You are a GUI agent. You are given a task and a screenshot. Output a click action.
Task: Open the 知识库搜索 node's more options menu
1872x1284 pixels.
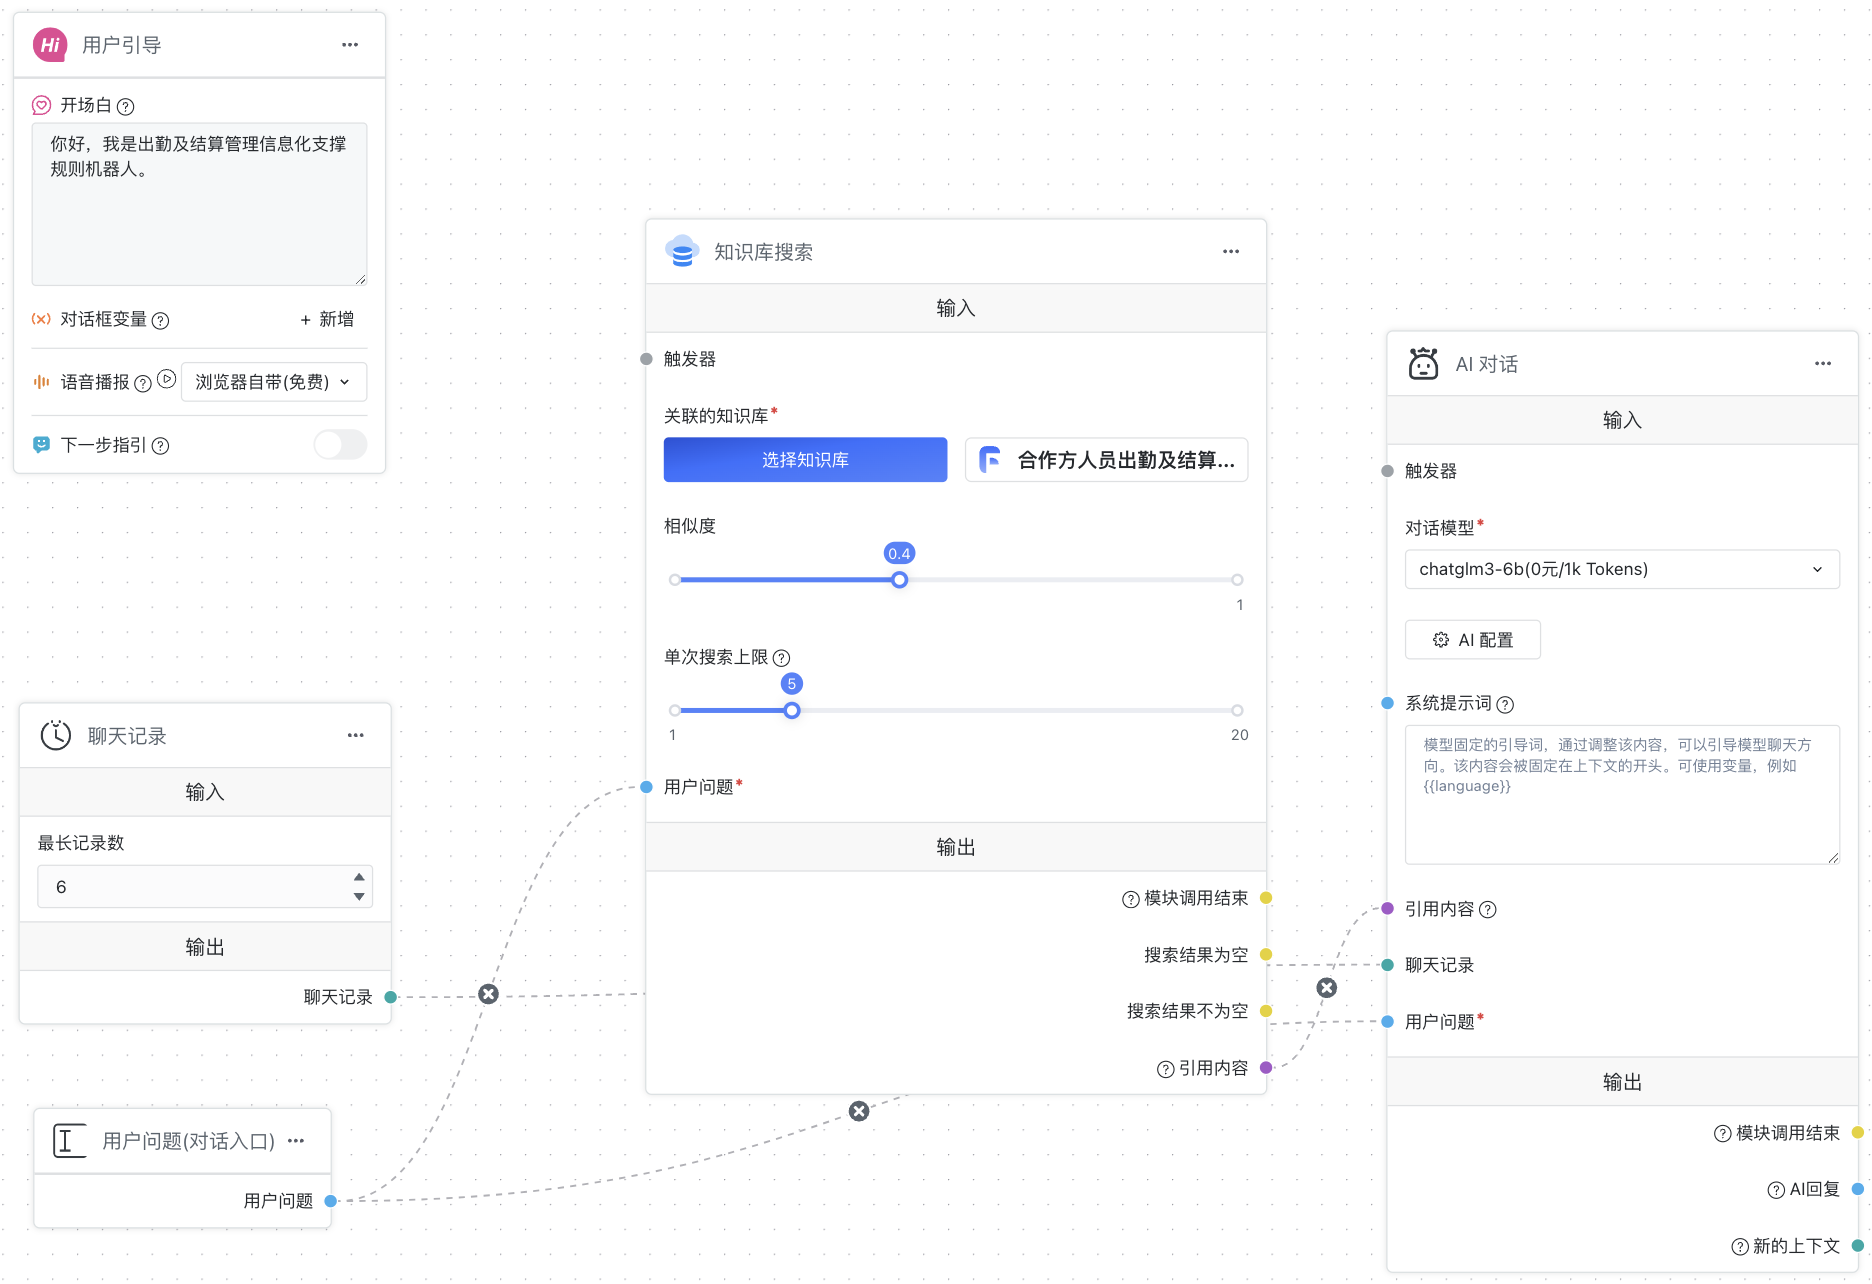pos(1230,252)
